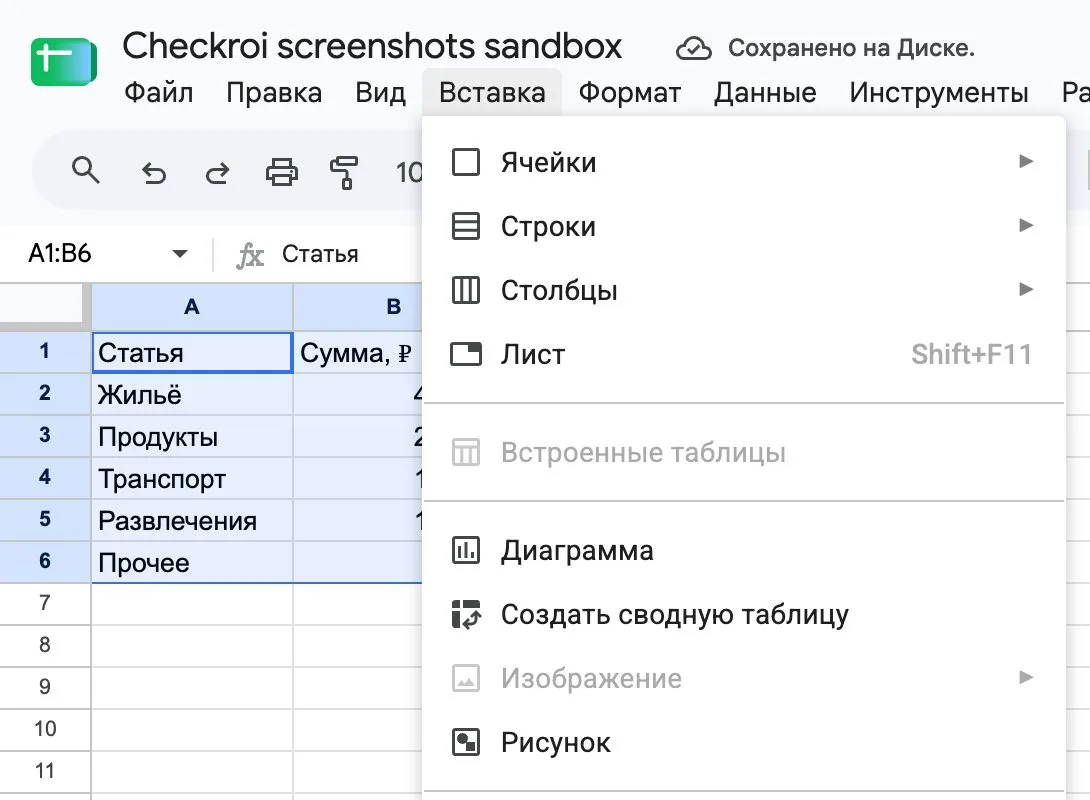Click the Изображение picture icon
Viewport: 1090px width, 800px height.
click(x=466, y=678)
